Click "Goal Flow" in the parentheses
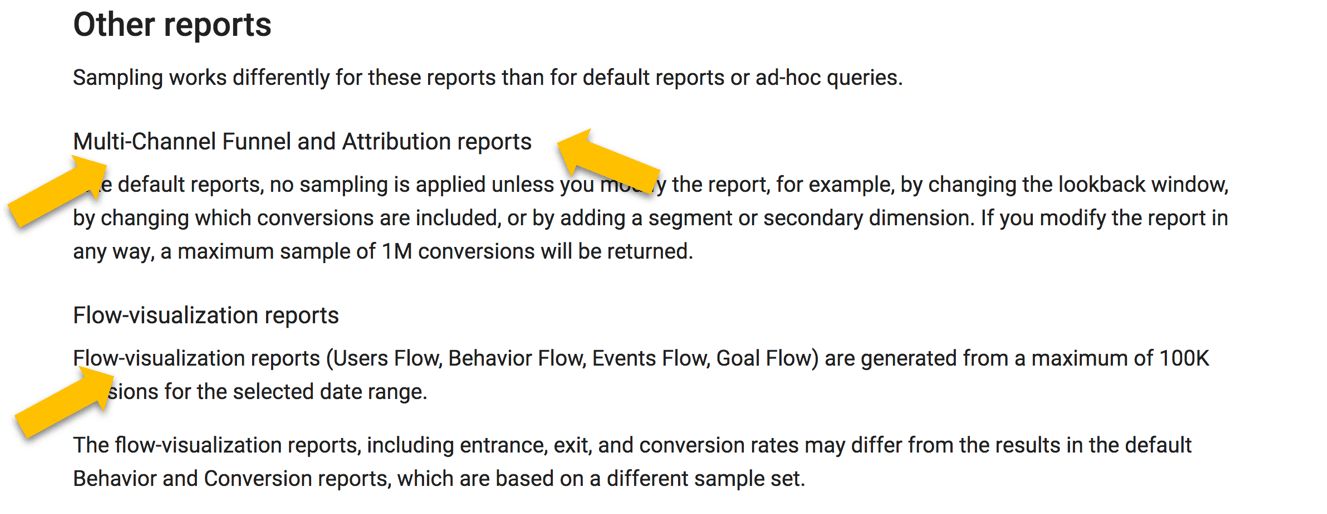This screenshot has width=1327, height=514. (763, 359)
